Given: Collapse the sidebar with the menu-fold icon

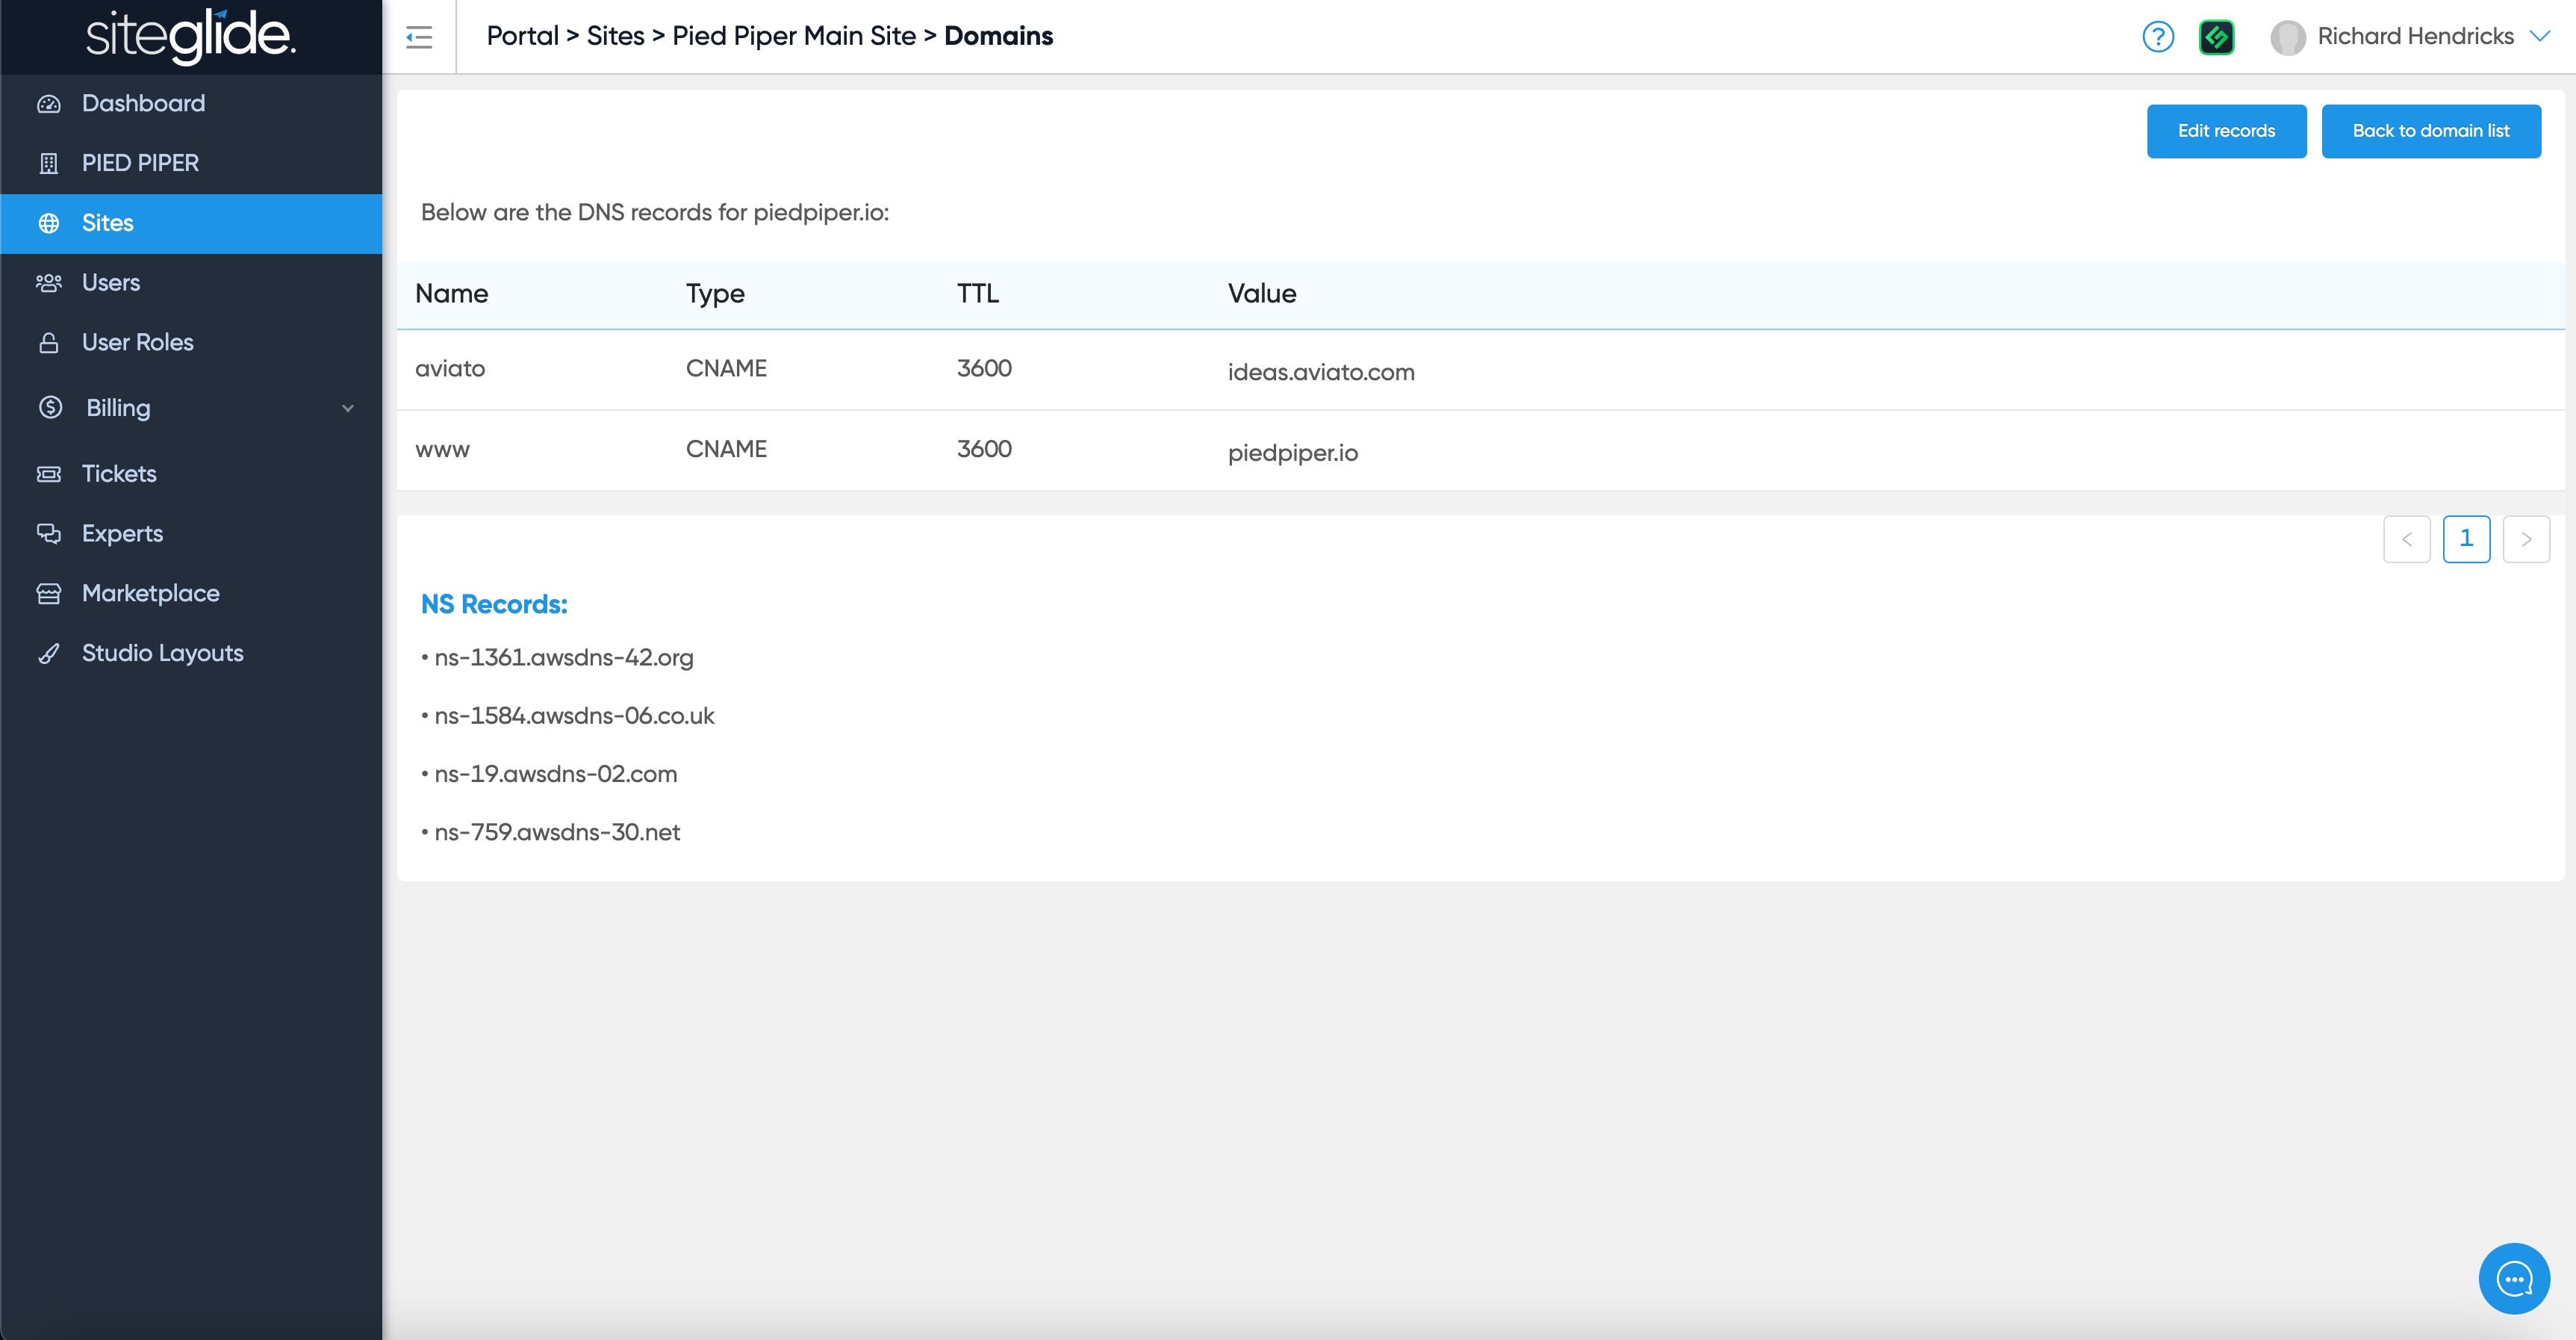Looking at the screenshot, I should click(419, 38).
